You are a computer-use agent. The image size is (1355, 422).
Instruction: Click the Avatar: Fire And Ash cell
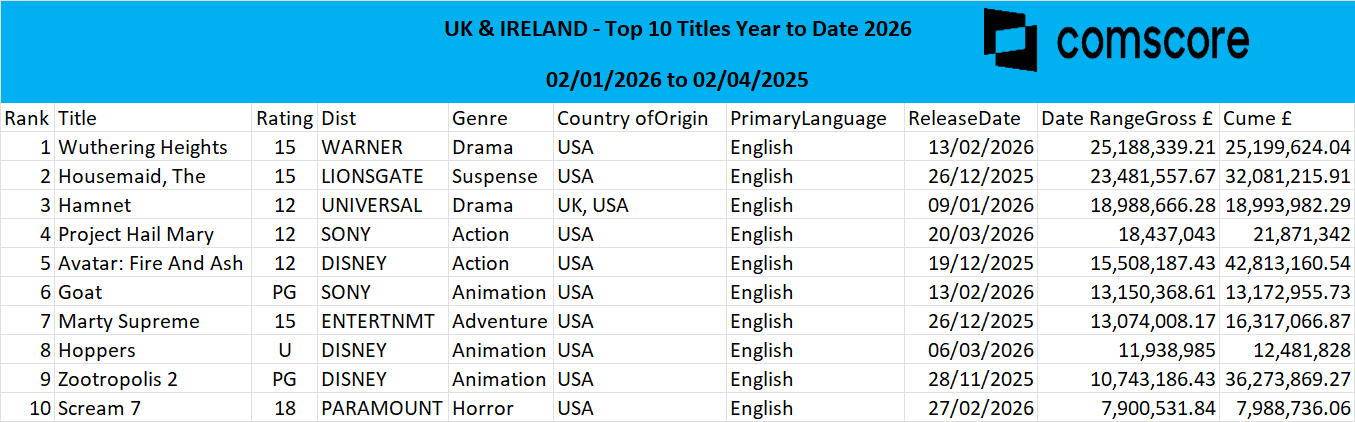click(151, 263)
